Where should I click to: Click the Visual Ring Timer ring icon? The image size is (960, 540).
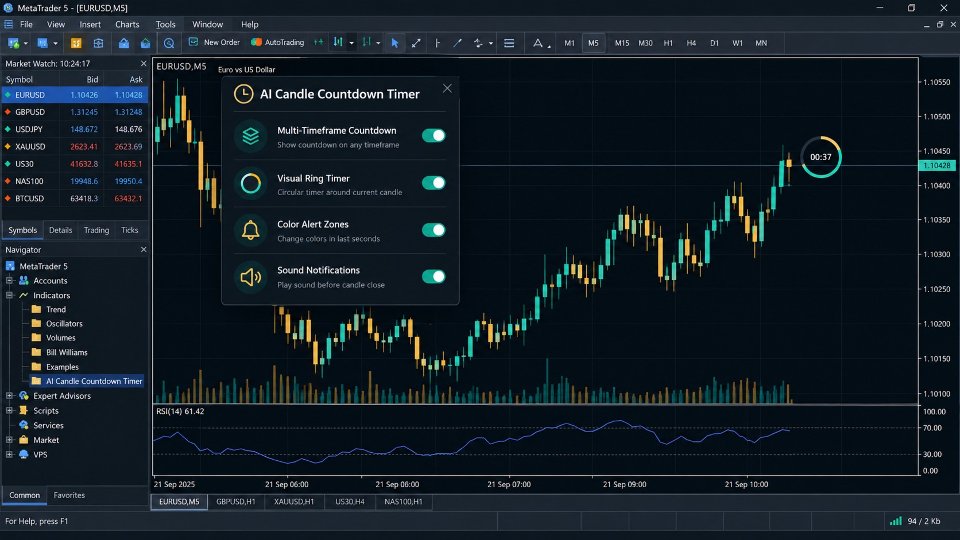(250, 183)
